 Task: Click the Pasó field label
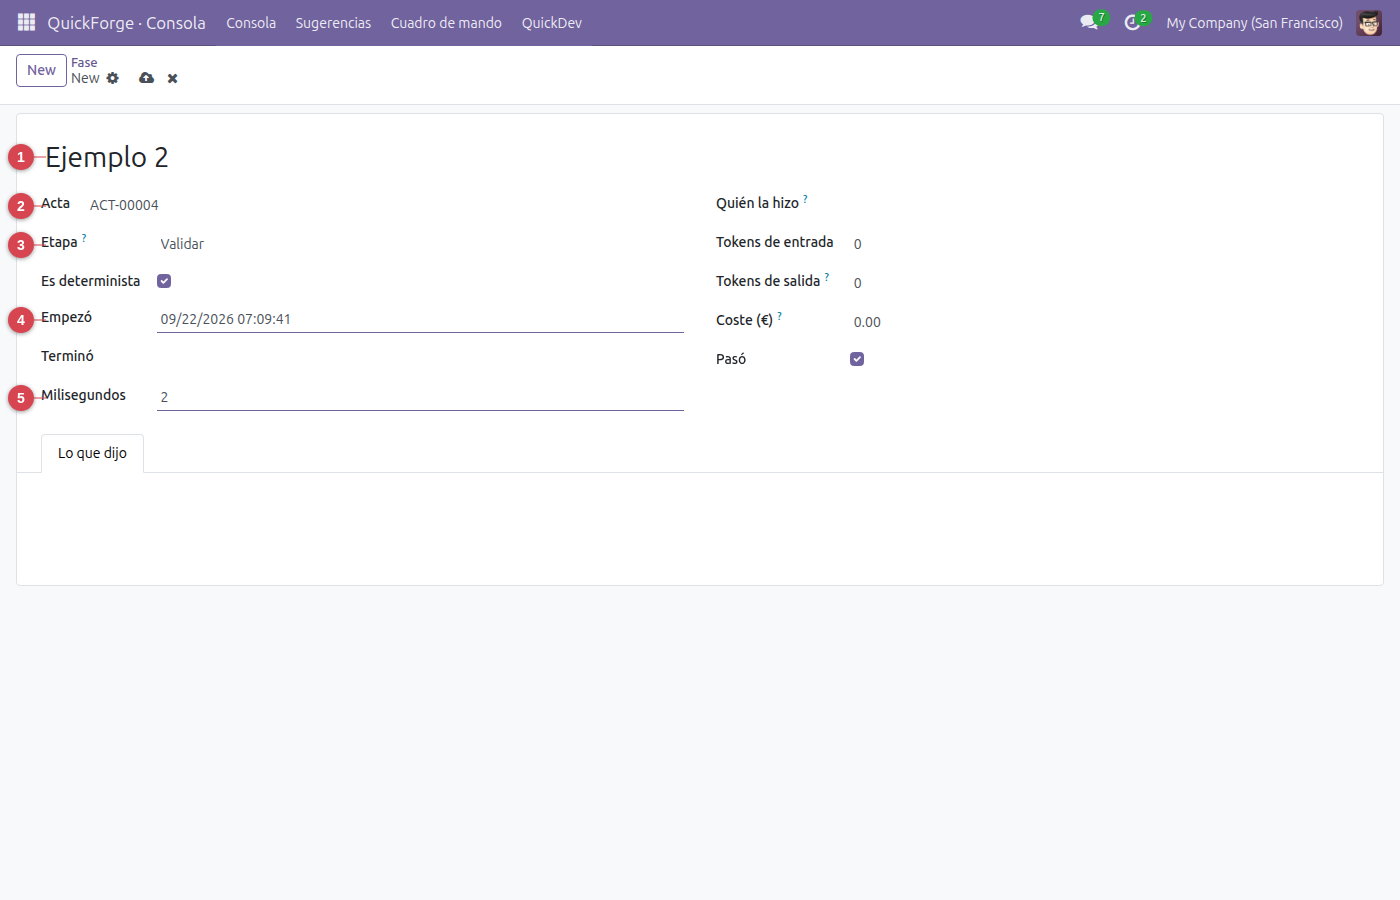click(x=731, y=359)
